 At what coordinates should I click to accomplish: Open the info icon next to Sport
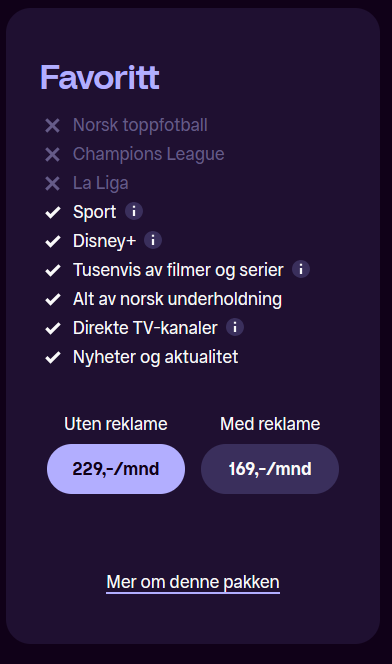click(134, 211)
